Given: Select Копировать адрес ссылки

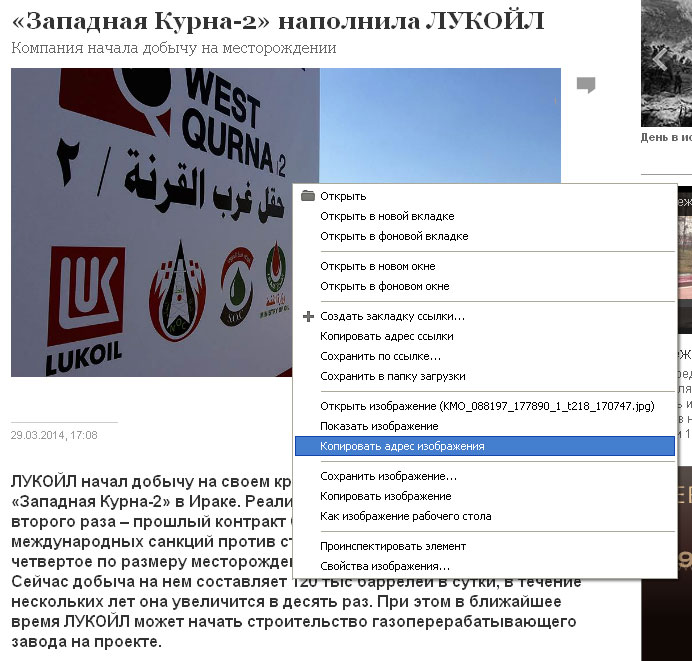Looking at the screenshot, I should tap(485, 336).
